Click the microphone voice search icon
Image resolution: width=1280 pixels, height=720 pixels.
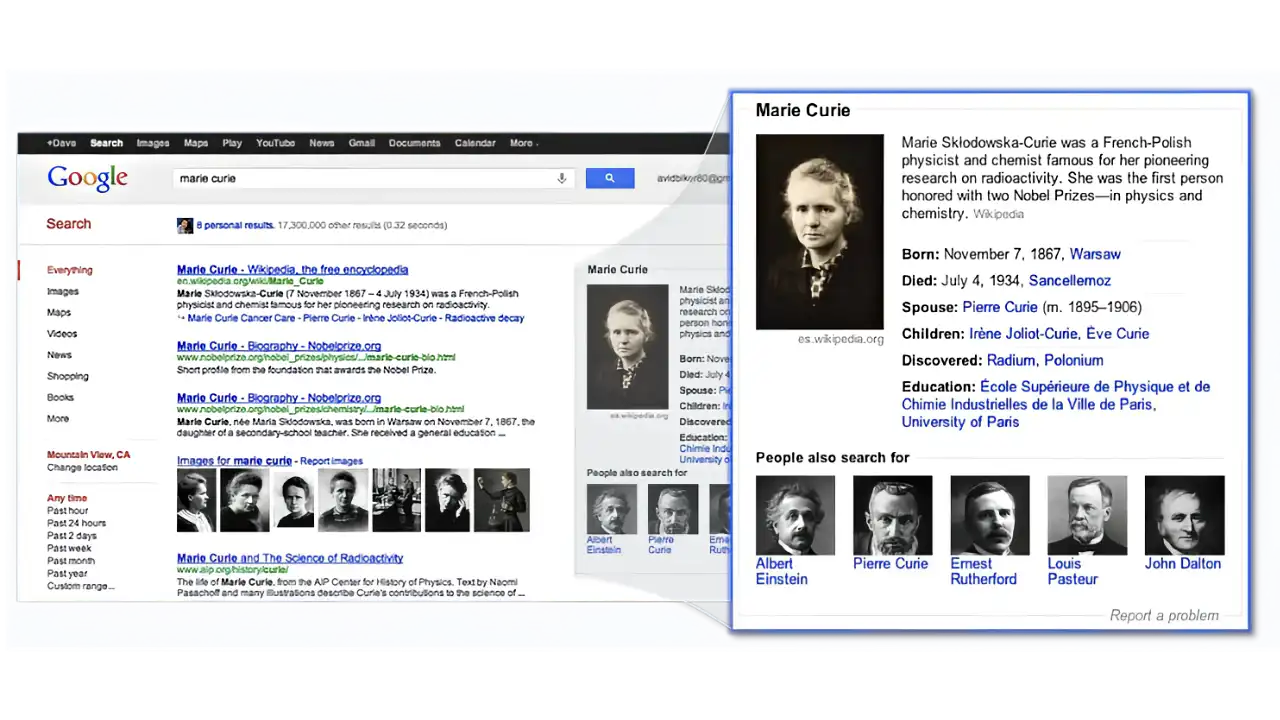coord(562,178)
